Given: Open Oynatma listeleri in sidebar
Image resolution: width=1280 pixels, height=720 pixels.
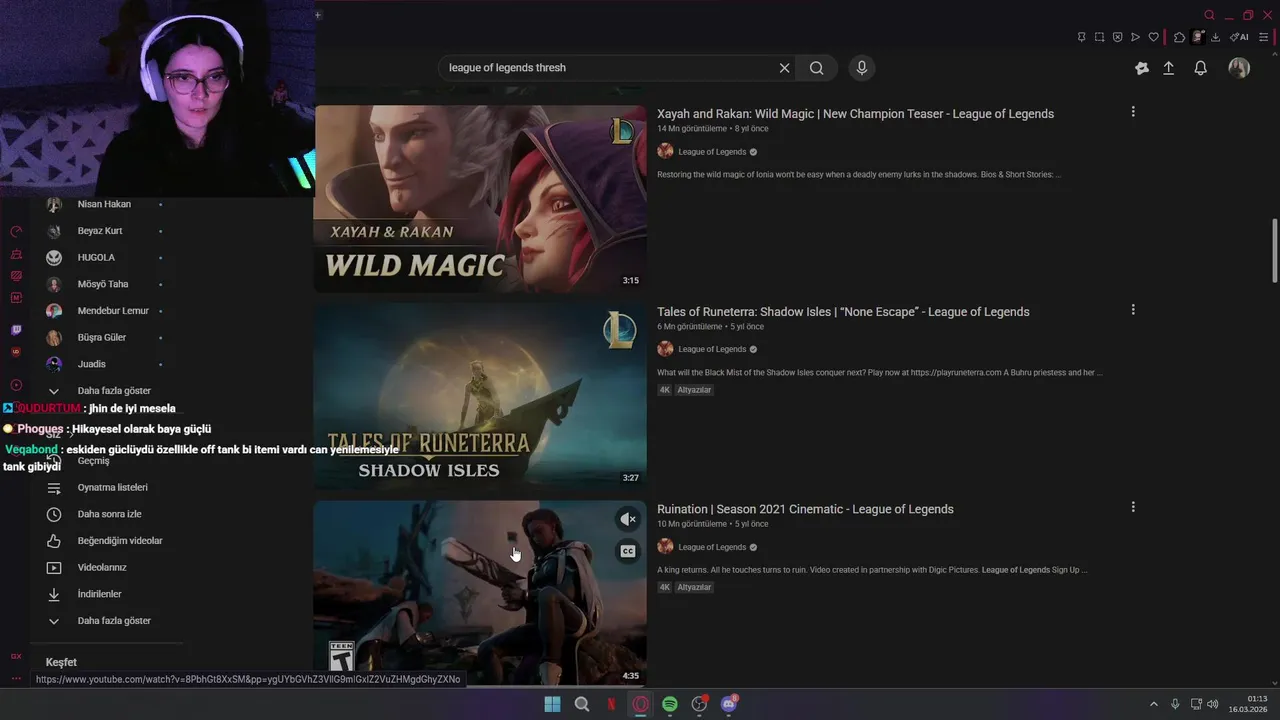Looking at the screenshot, I should point(112,488).
